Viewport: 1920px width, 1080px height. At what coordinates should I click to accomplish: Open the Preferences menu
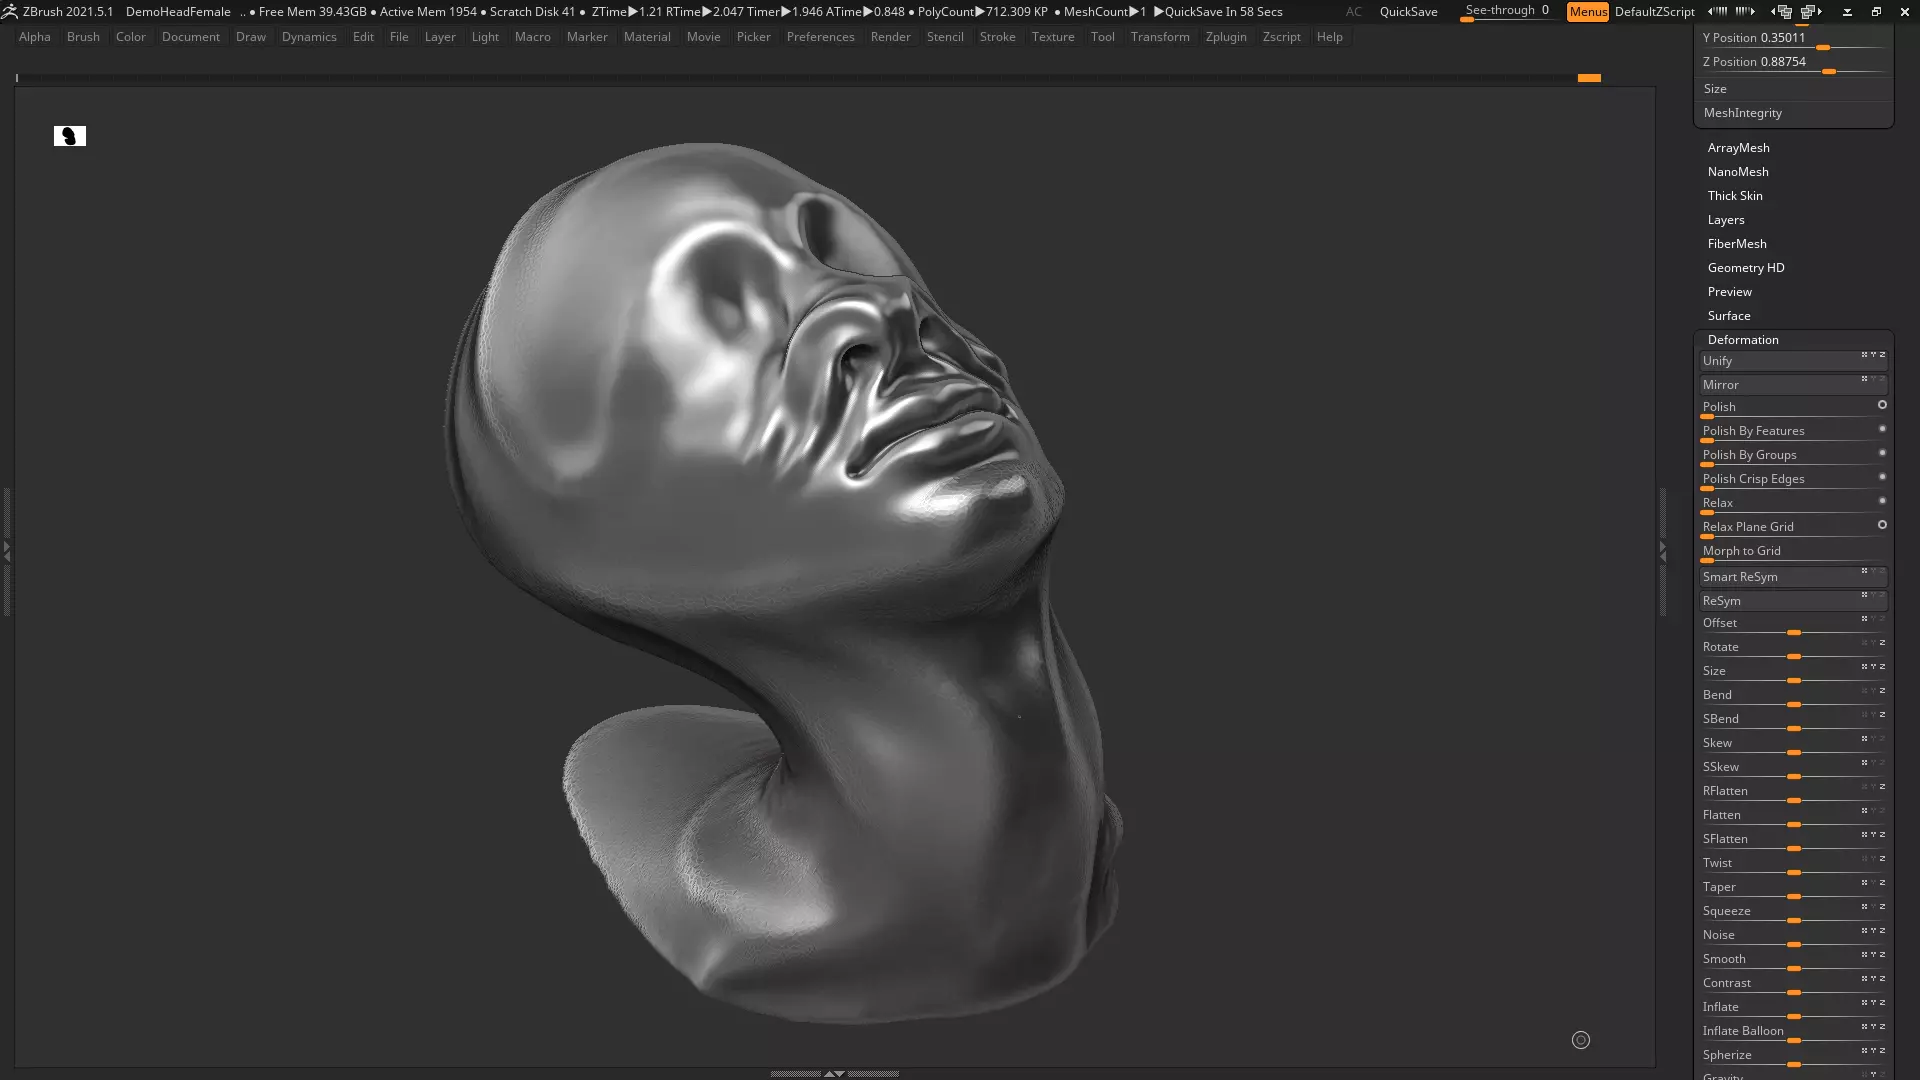point(820,37)
